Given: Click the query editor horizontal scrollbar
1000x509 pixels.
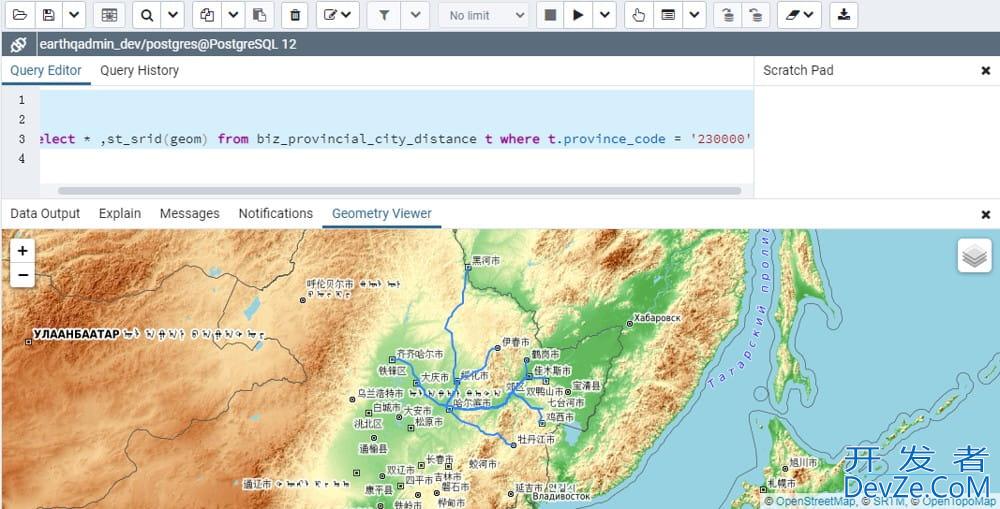Looking at the screenshot, I should coord(400,190).
